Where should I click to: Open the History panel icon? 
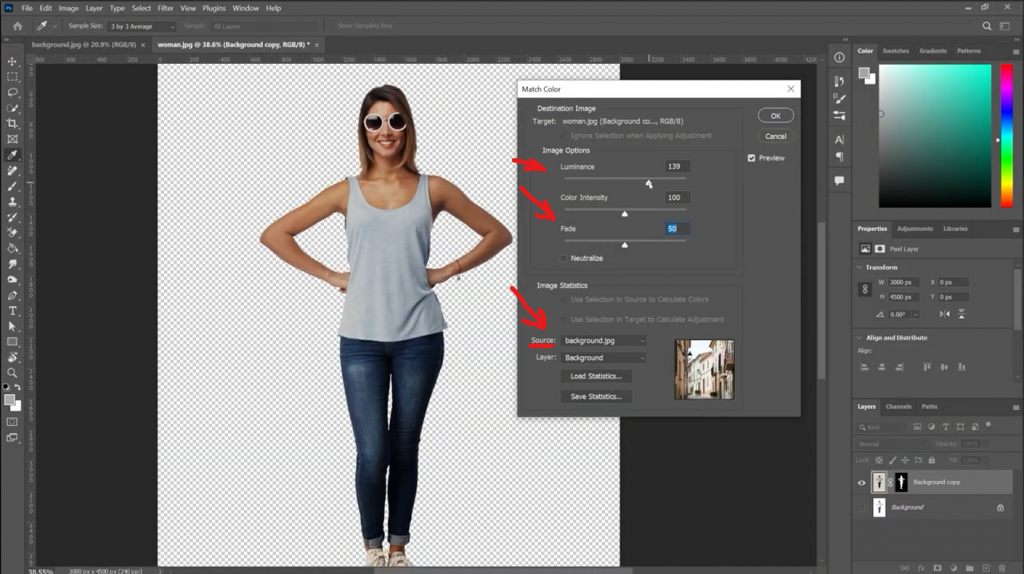pos(839,81)
